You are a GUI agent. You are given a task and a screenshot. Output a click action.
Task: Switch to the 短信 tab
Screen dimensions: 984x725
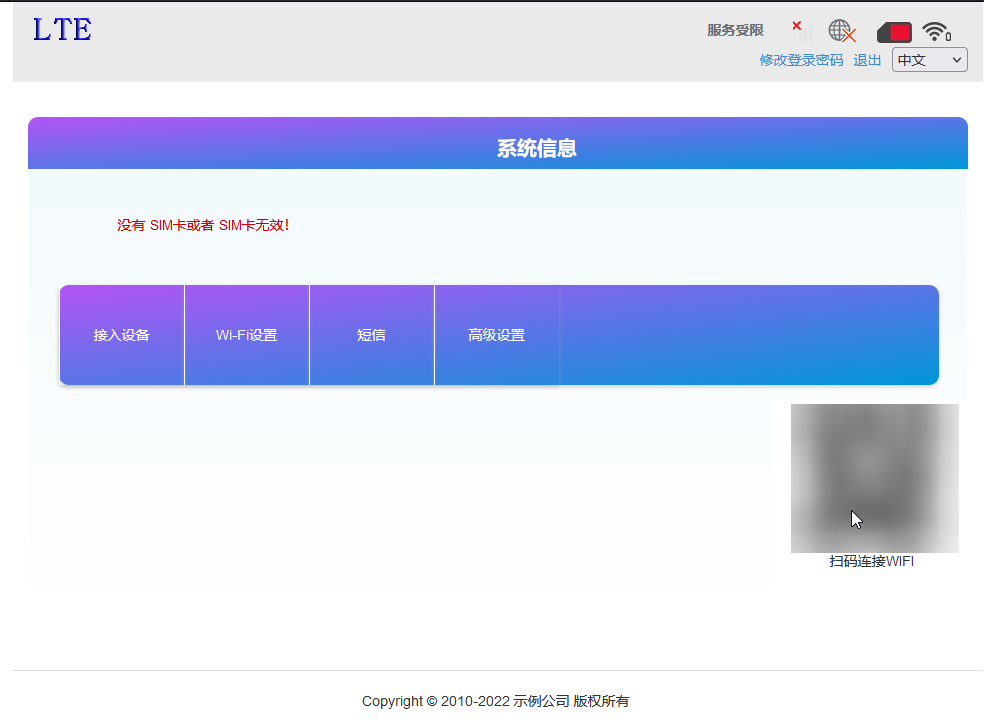coord(371,335)
